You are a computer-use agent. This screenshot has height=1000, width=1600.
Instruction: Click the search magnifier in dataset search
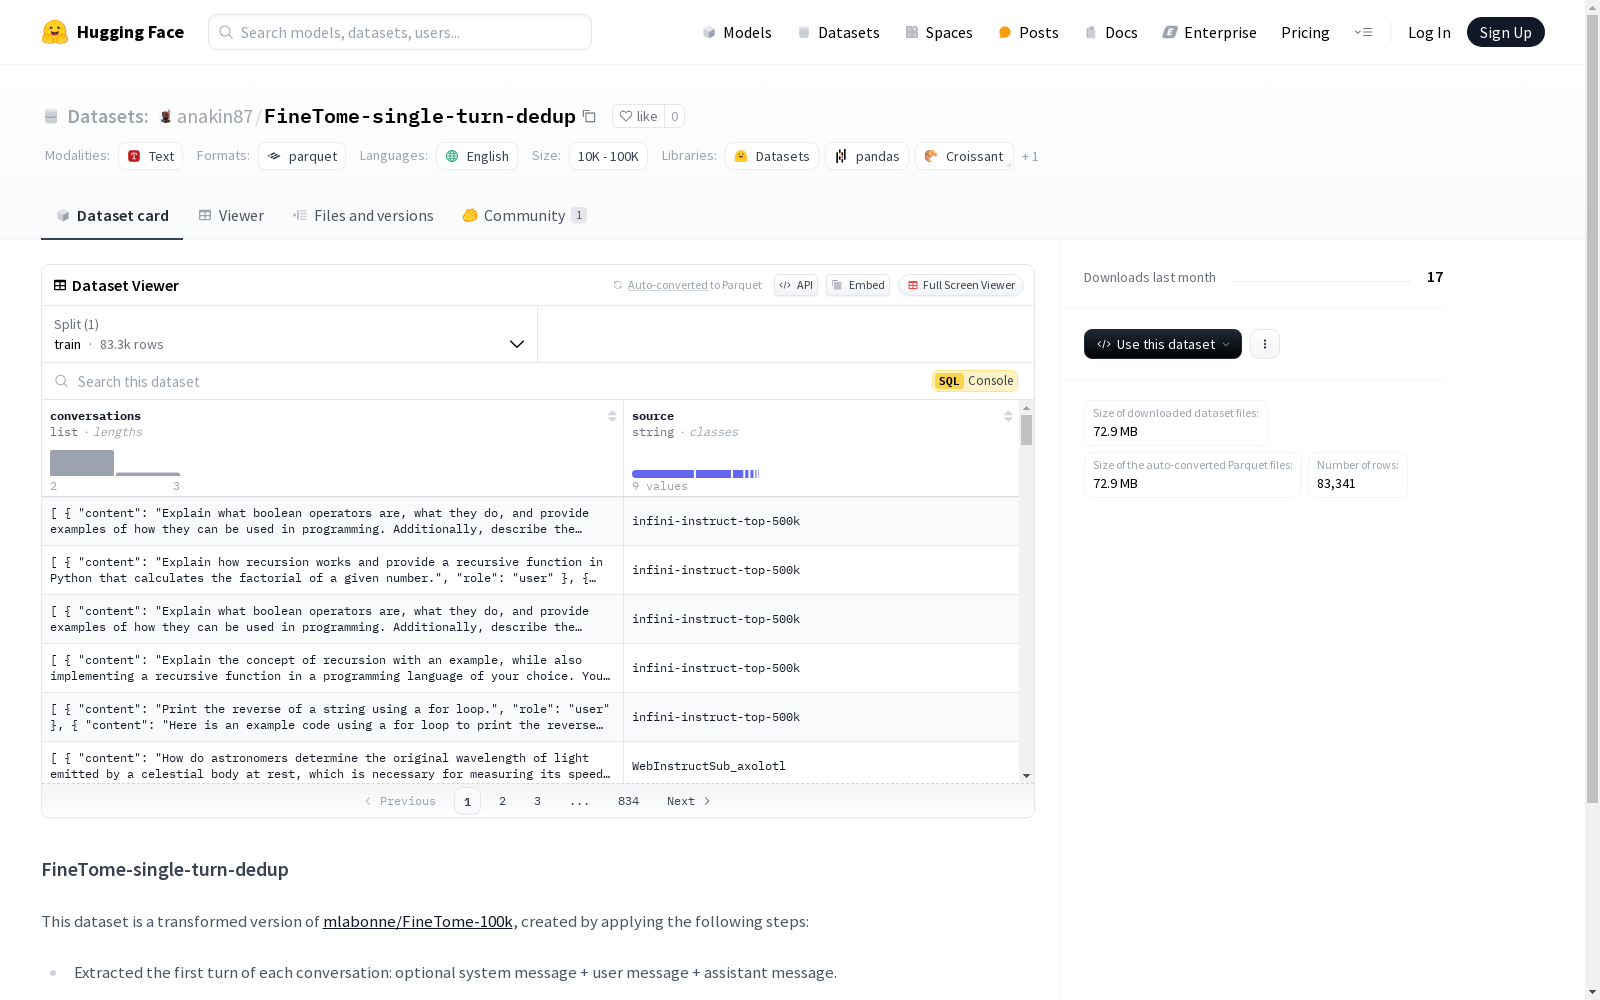tap(62, 381)
